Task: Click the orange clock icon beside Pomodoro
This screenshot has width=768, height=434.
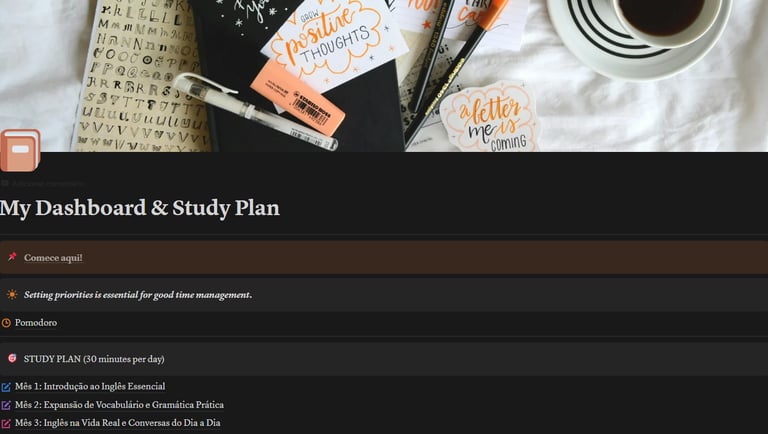Action: tap(6, 323)
